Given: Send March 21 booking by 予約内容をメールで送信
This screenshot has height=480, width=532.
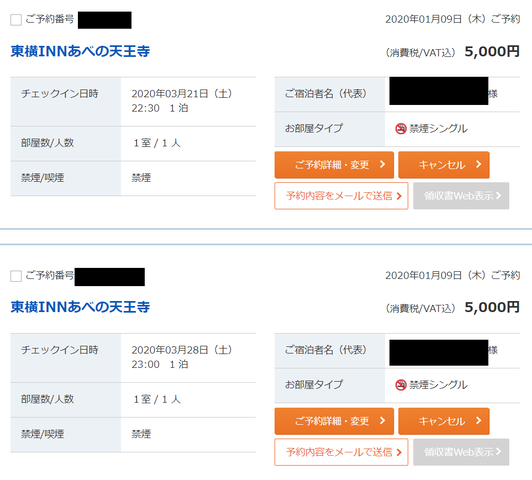Looking at the screenshot, I should click(x=341, y=196).
